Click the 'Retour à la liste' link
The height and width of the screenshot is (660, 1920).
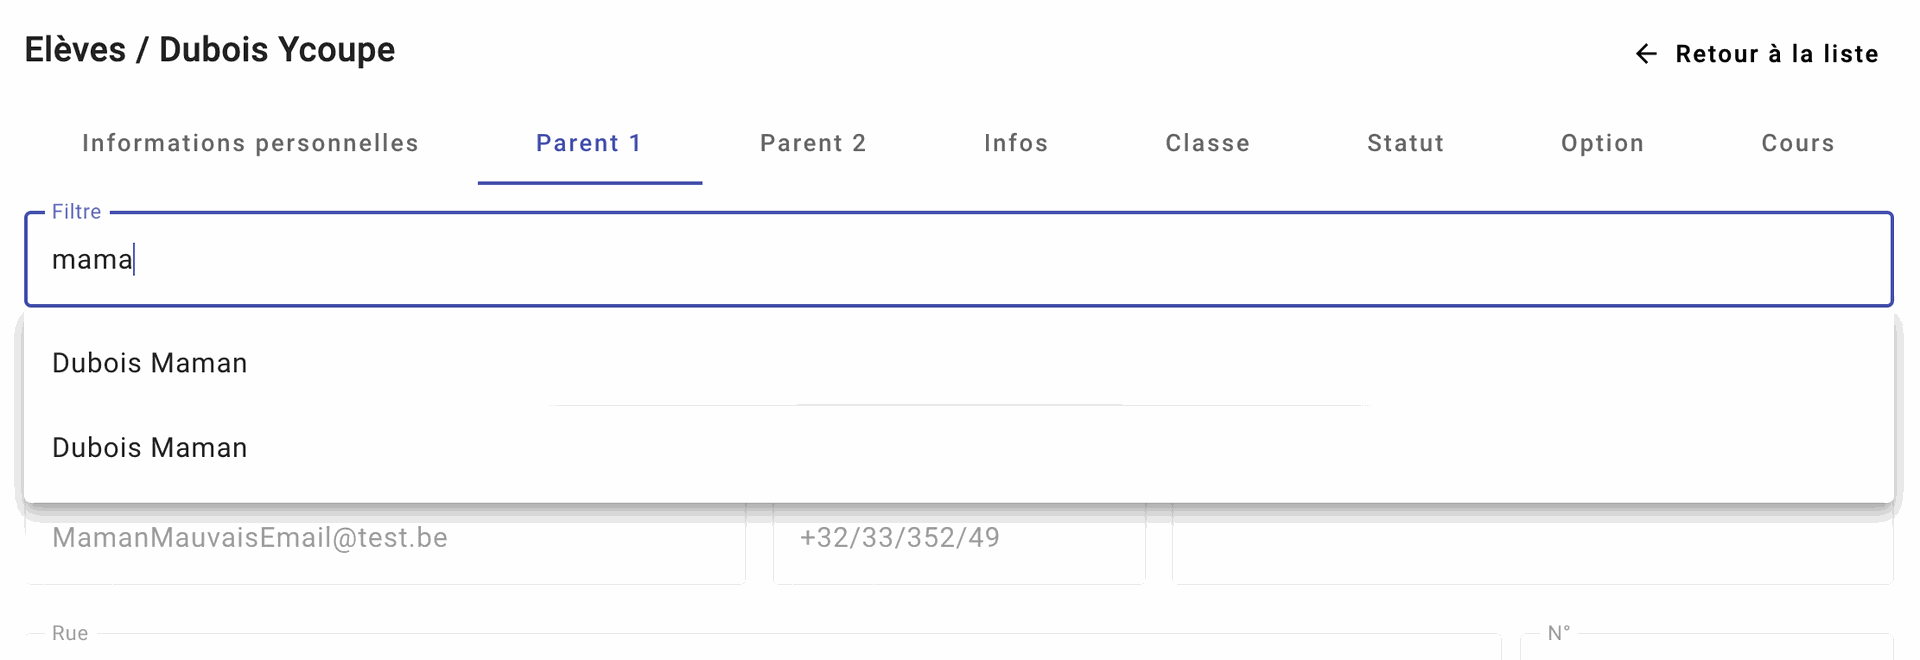pos(1776,54)
